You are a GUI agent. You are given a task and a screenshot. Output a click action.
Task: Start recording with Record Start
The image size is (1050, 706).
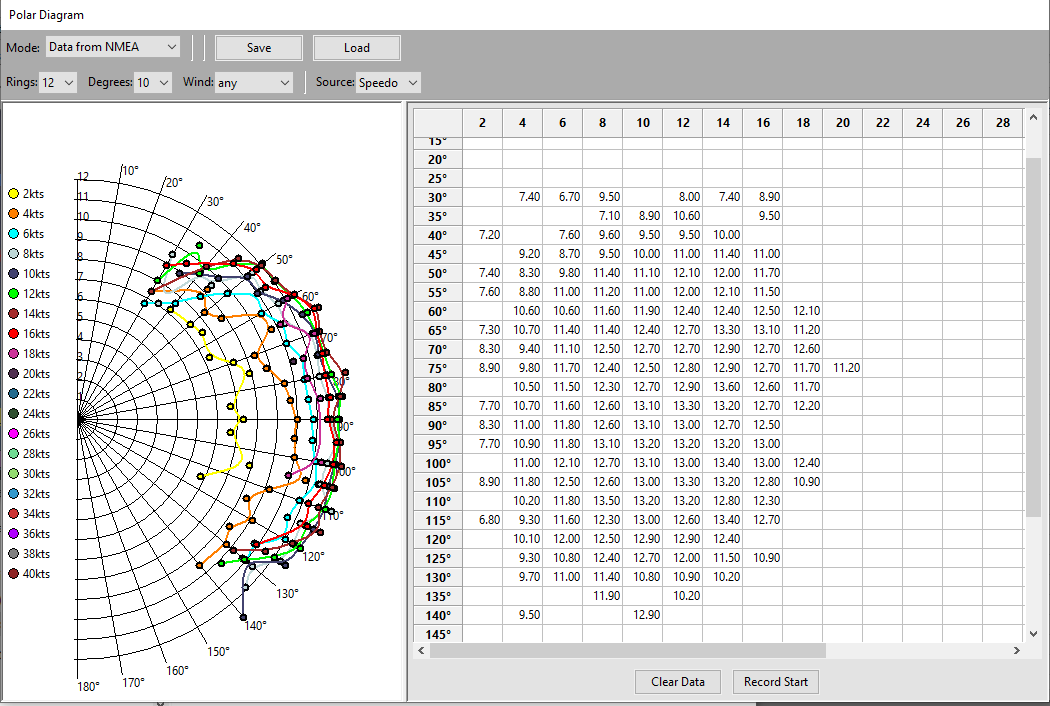[776, 682]
